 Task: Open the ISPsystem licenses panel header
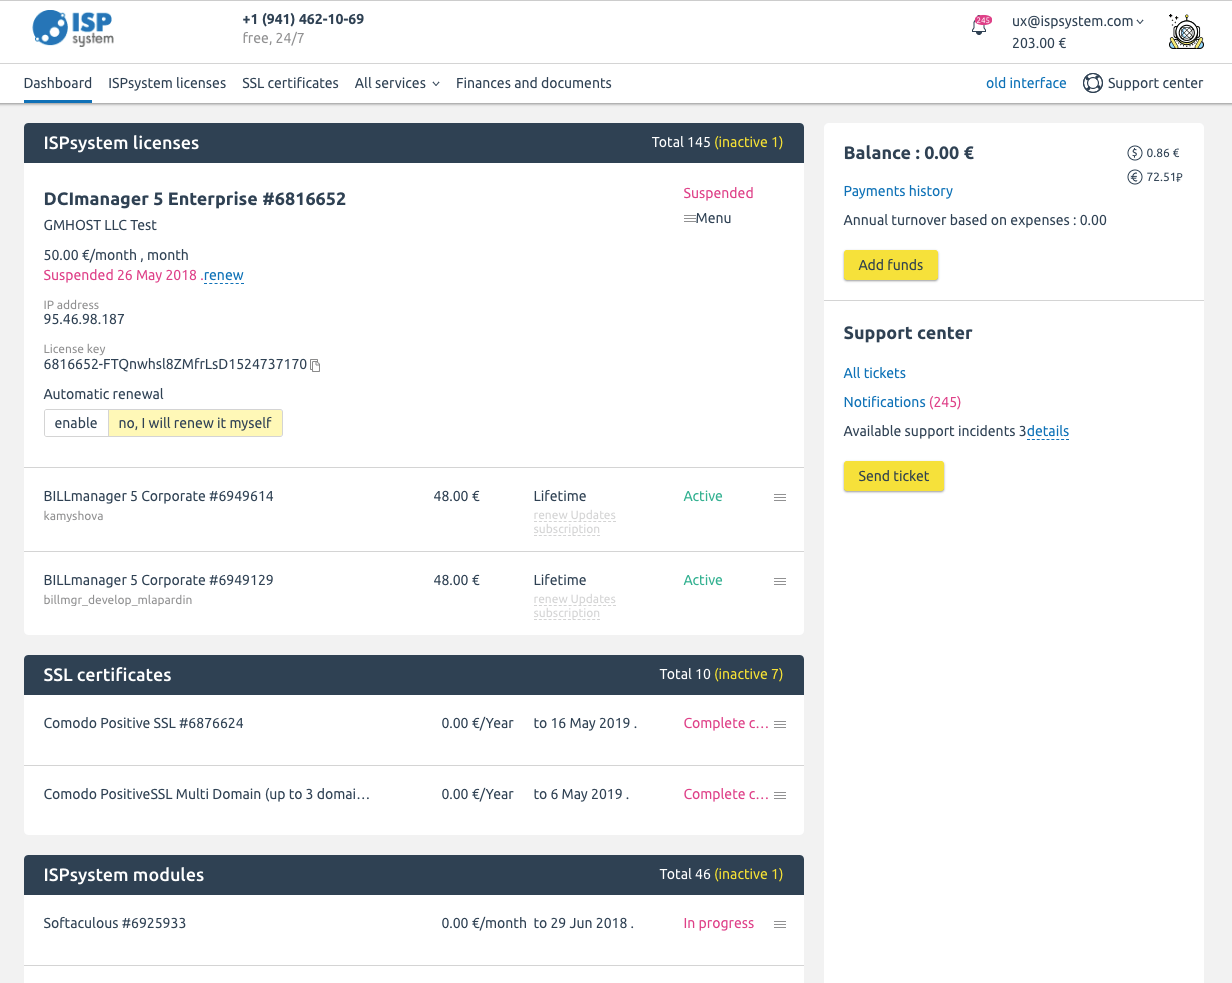click(414, 143)
